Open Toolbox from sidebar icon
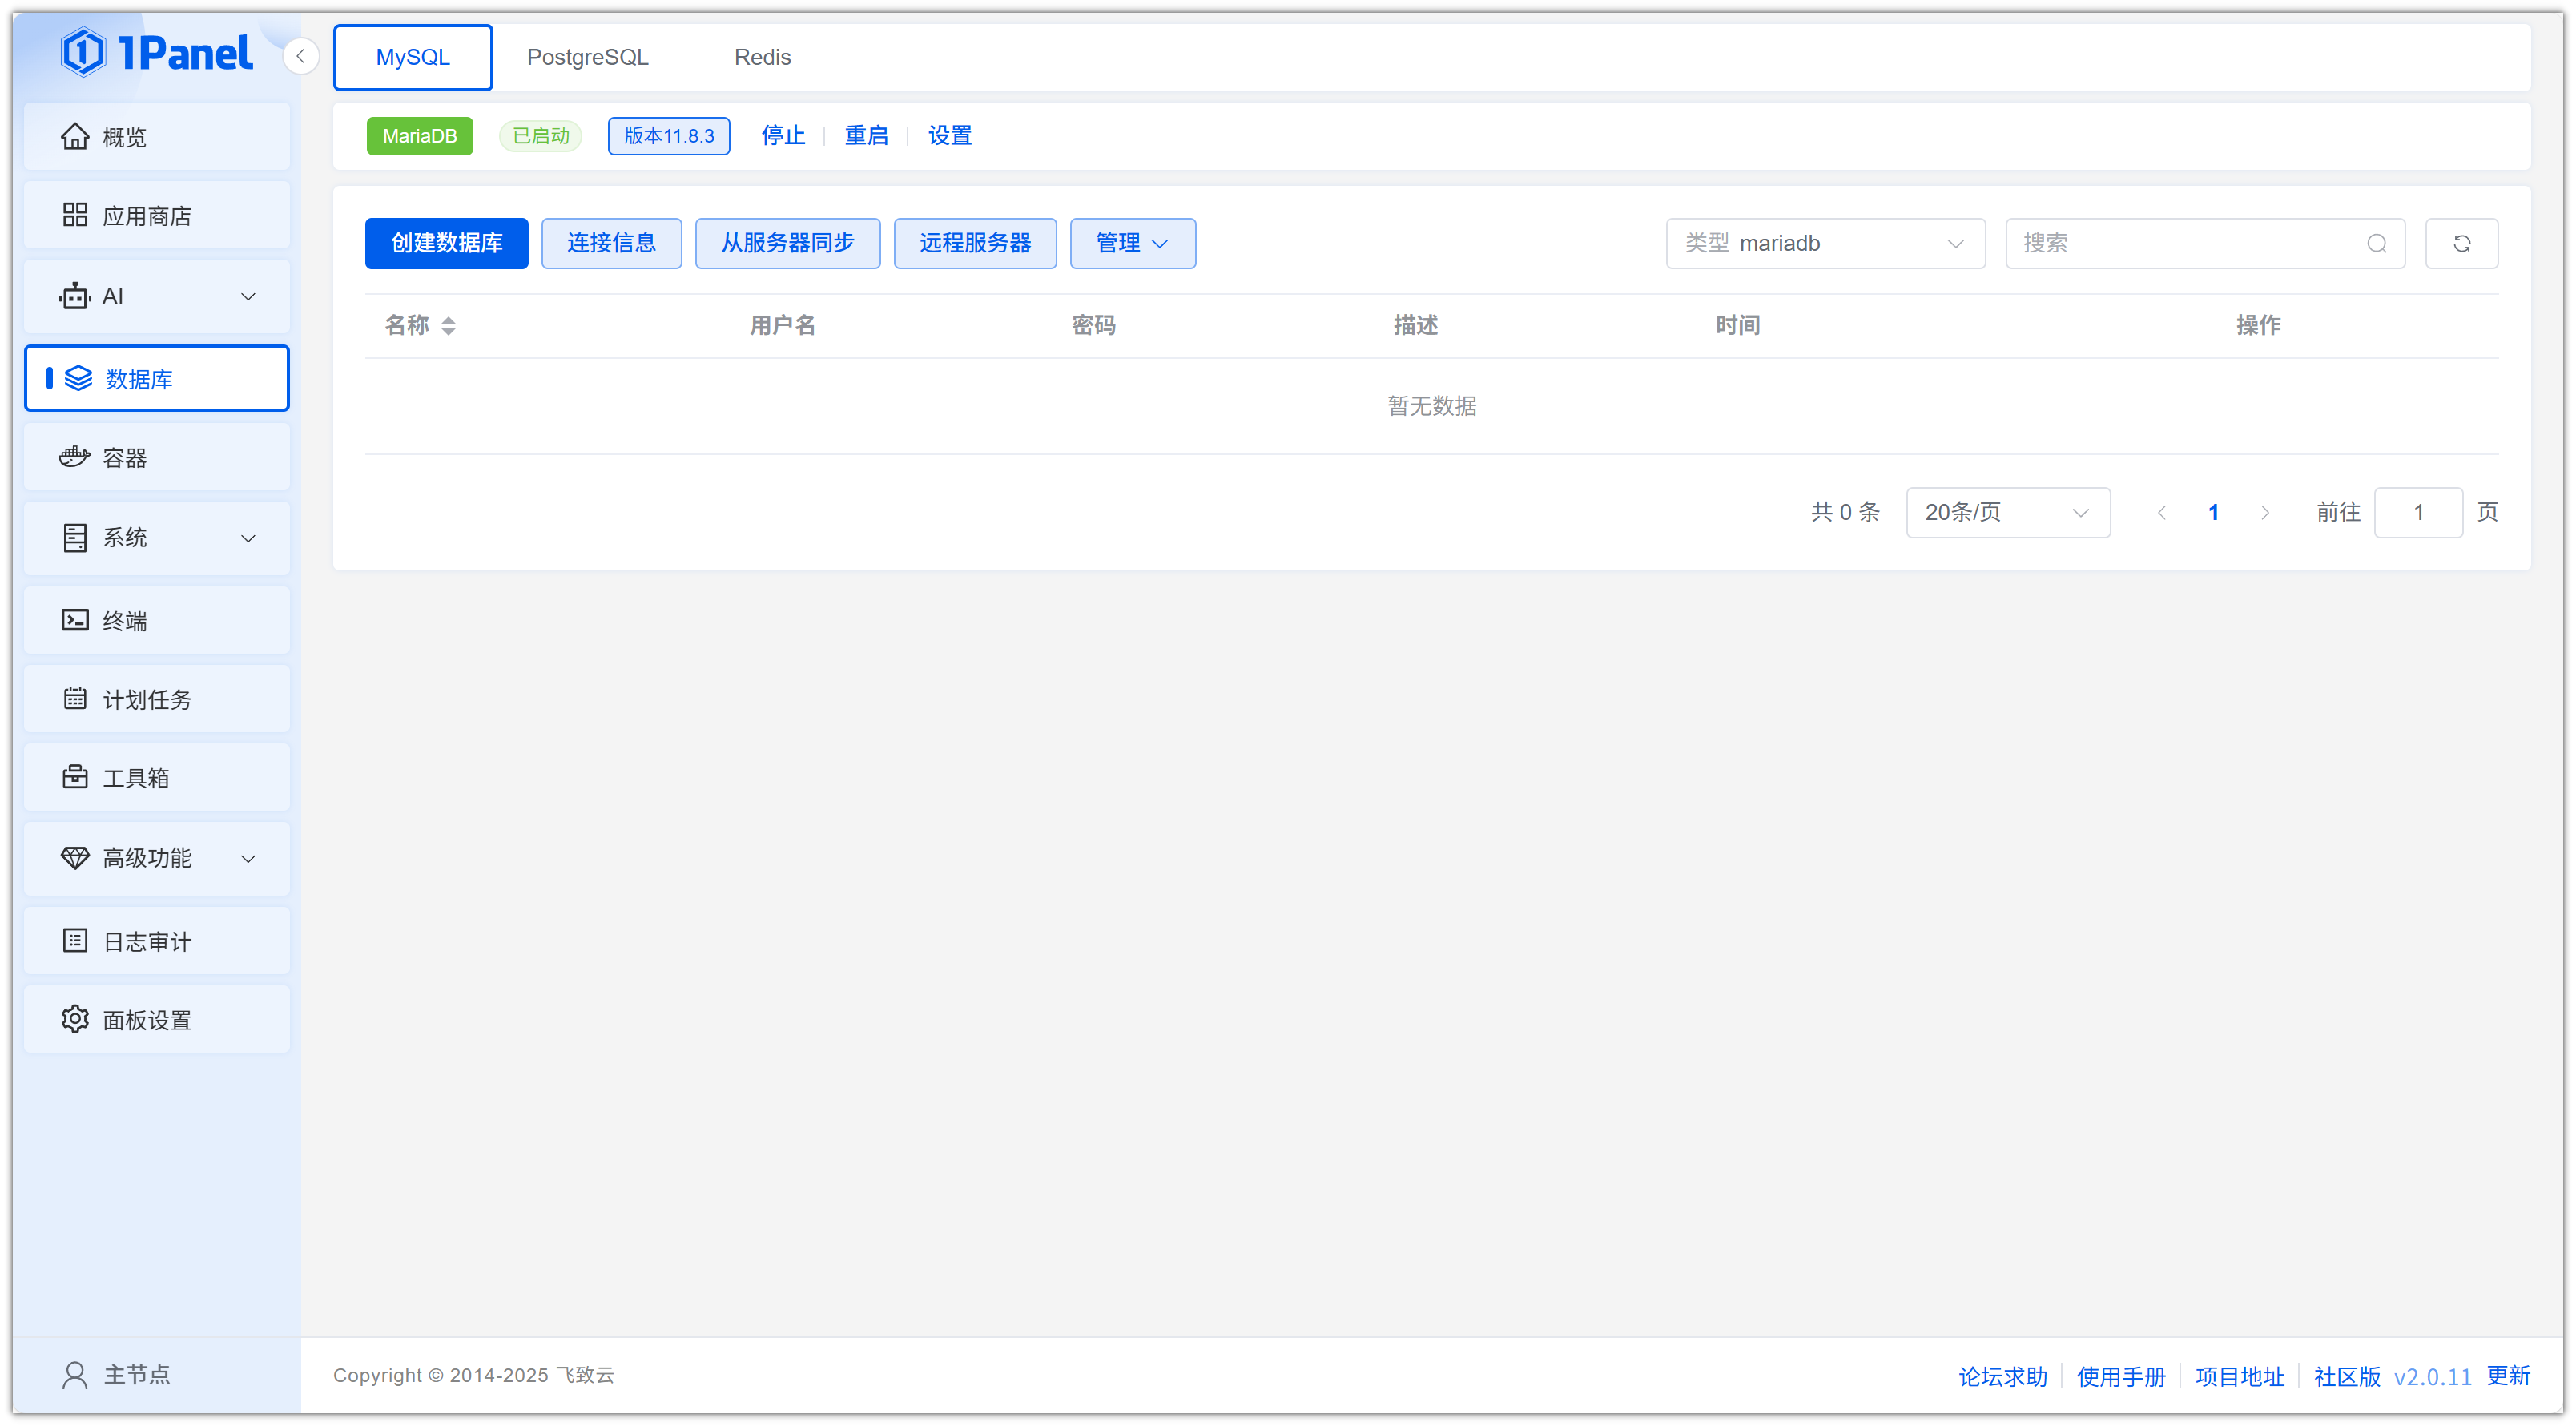 75,777
